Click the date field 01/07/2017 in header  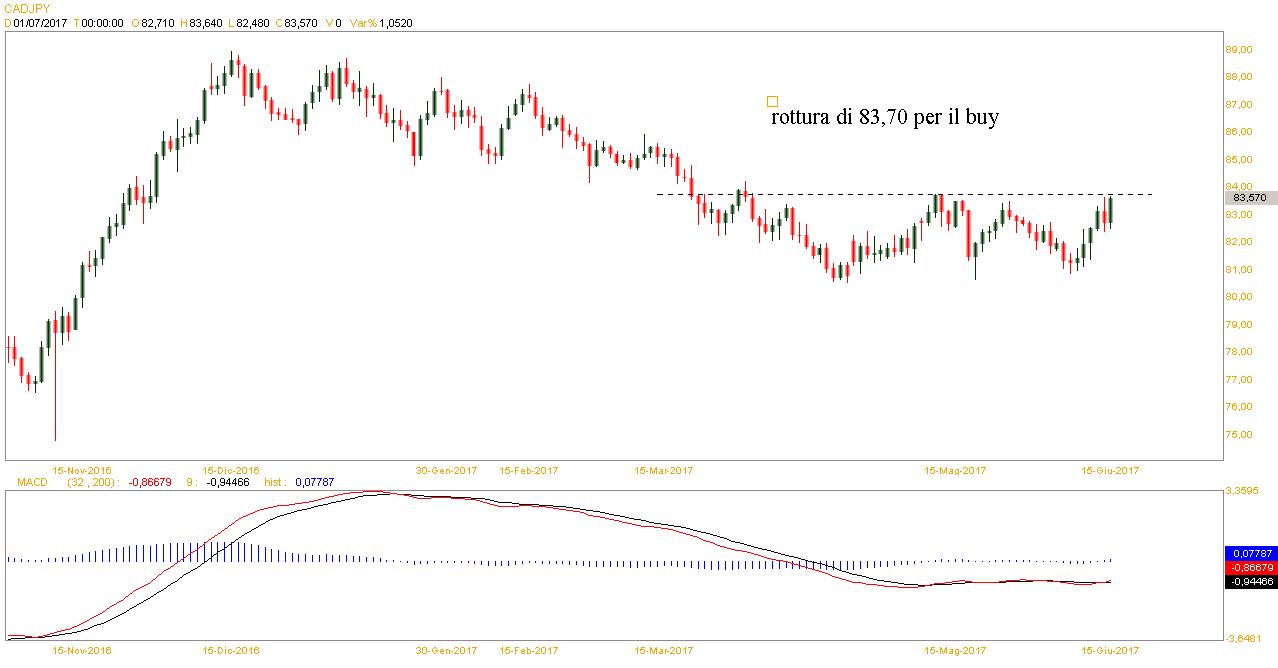(38, 22)
